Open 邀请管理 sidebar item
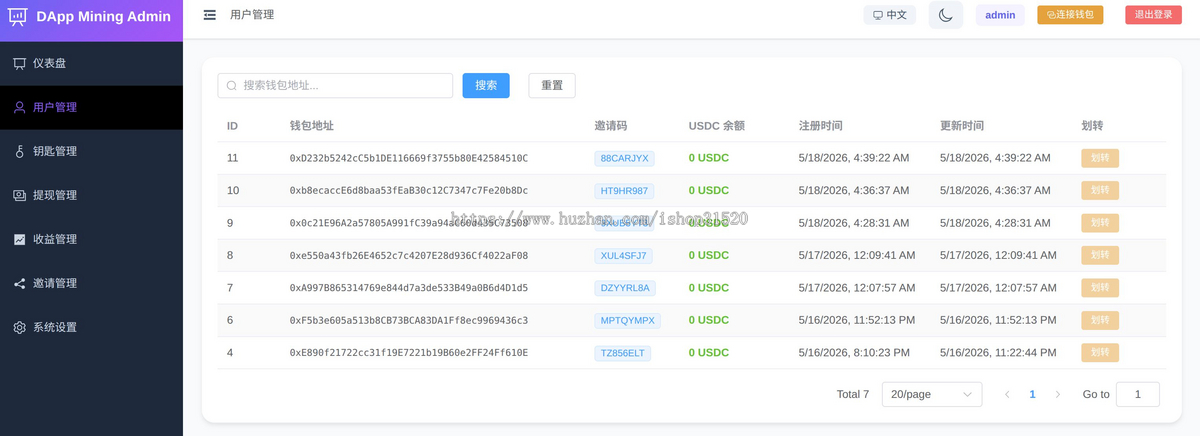The image size is (1200, 436). pos(91,283)
